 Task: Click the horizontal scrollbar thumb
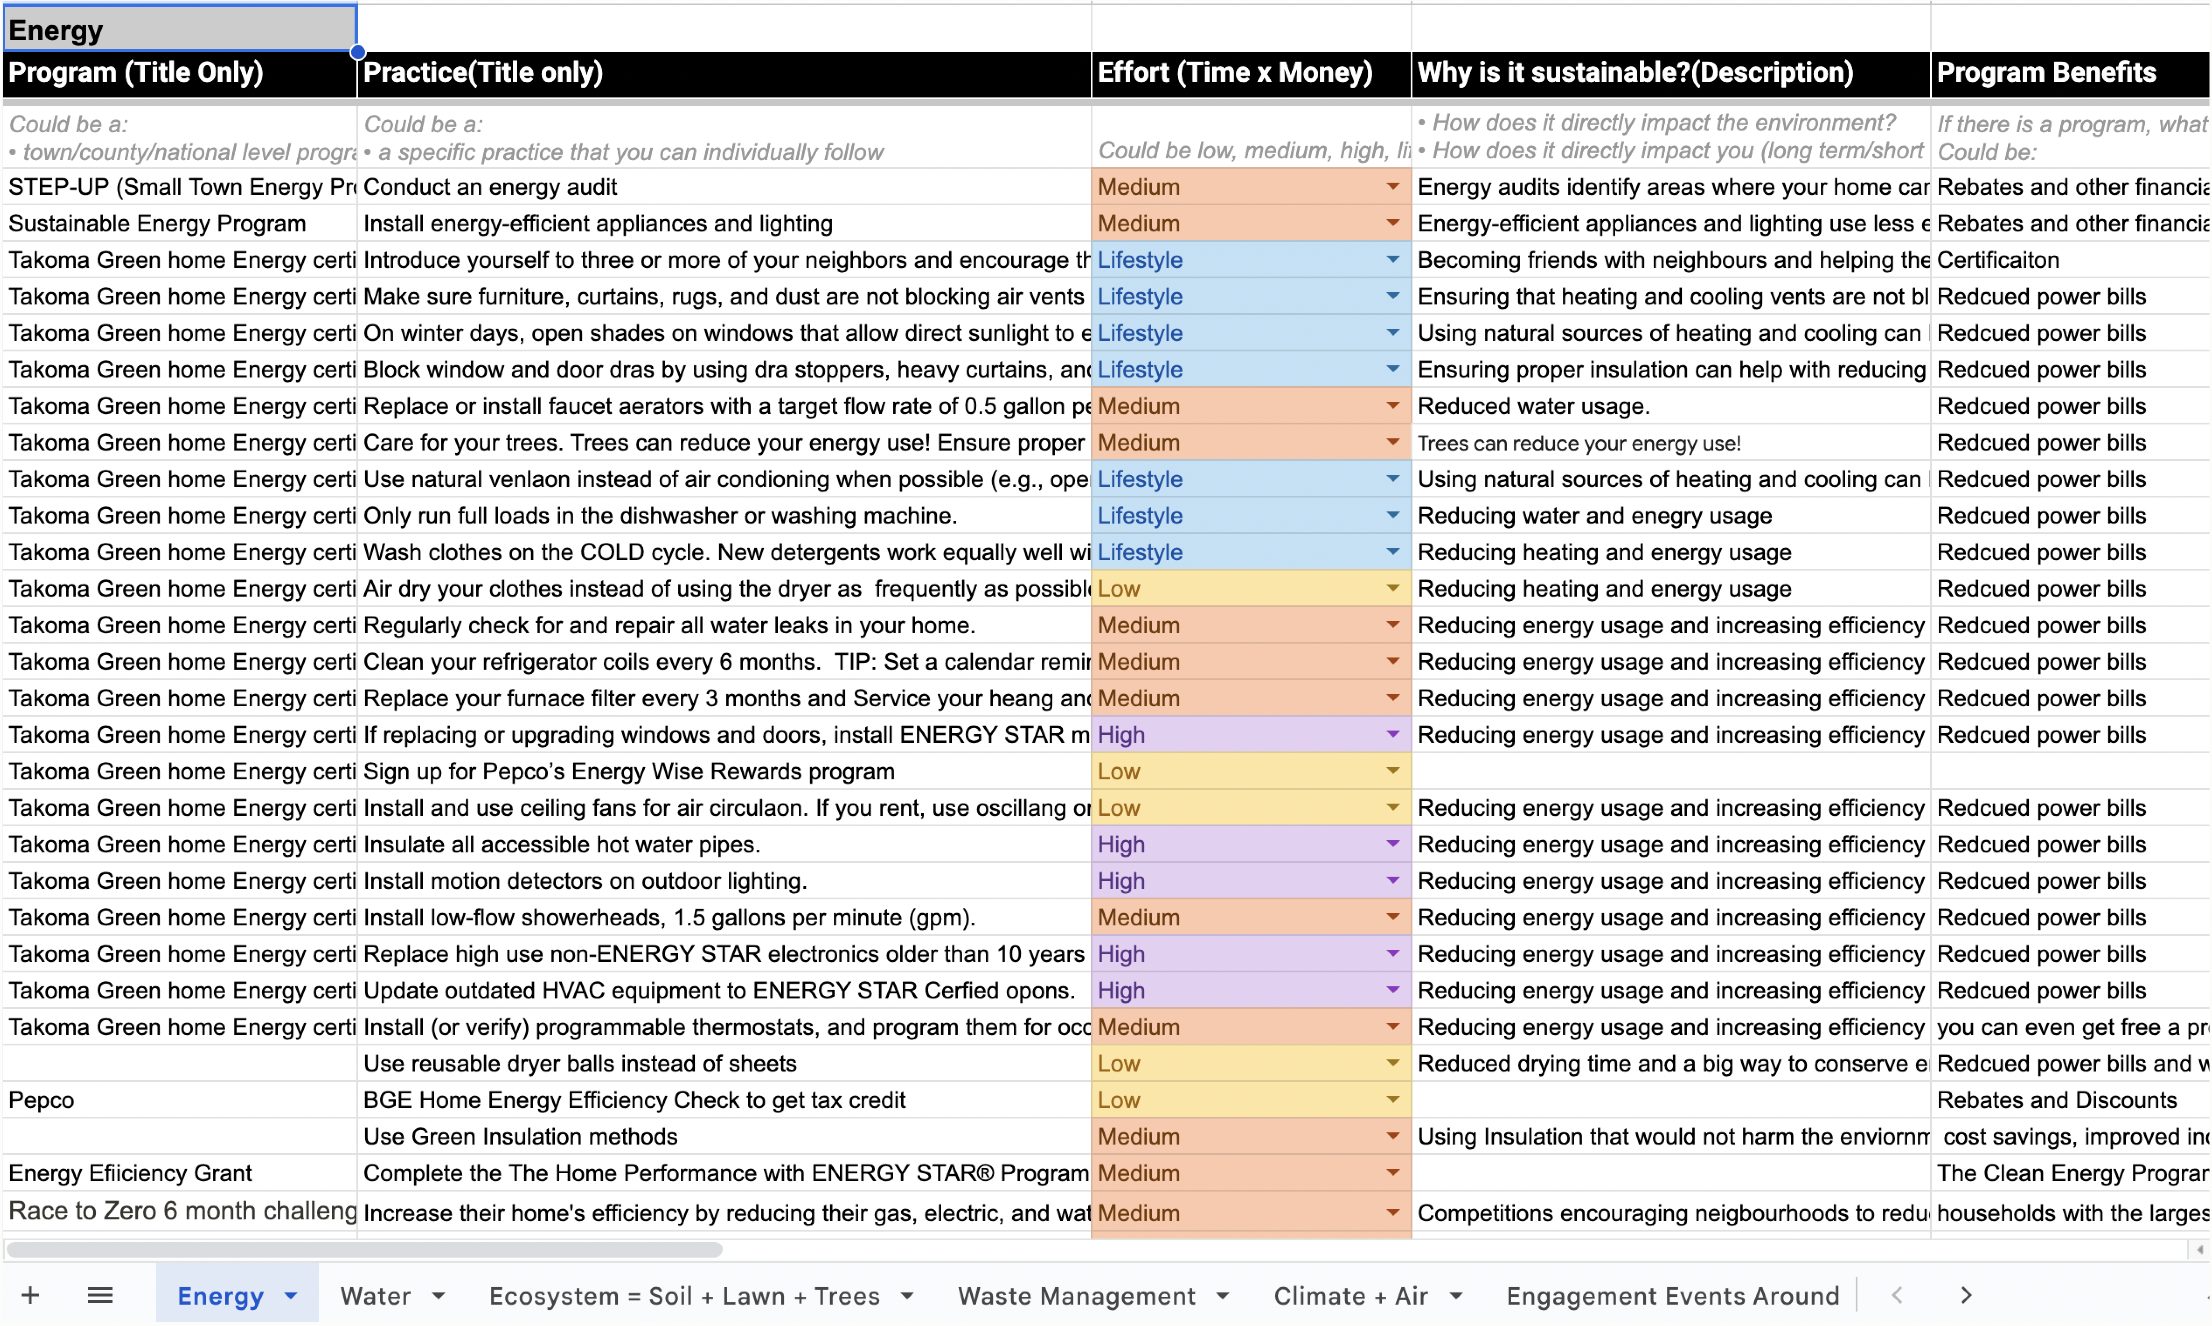tap(365, 1249)
